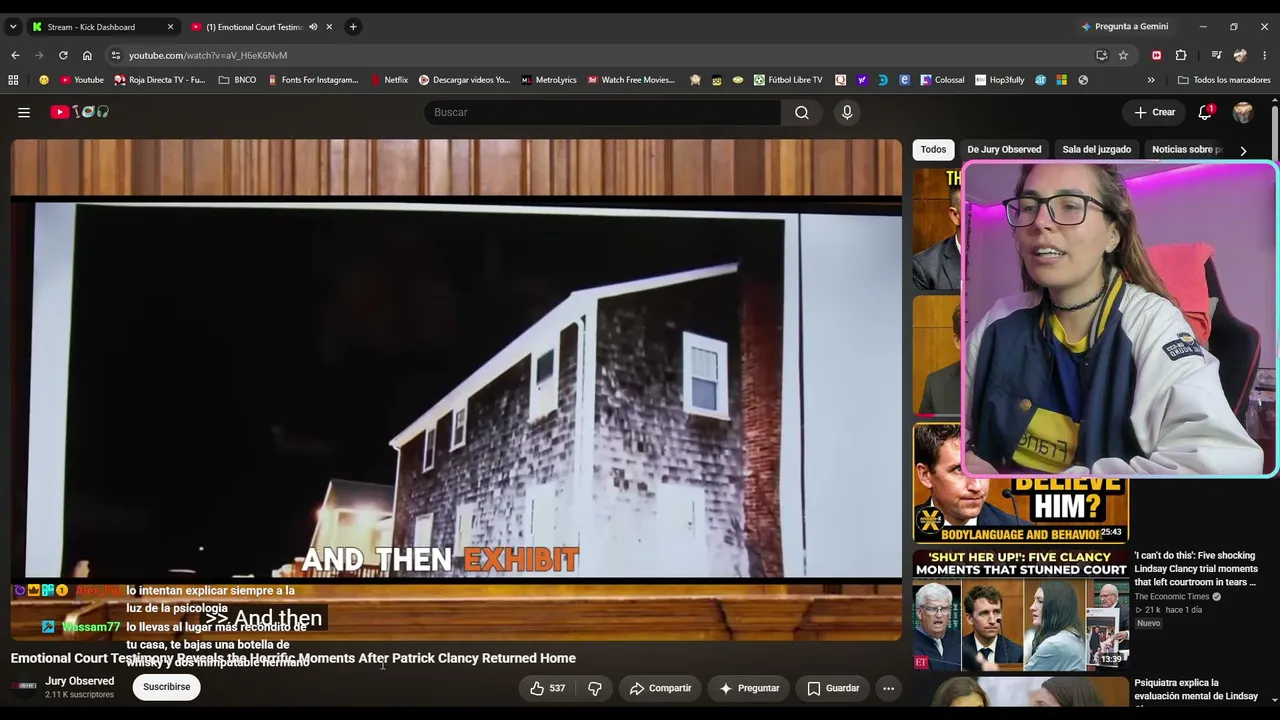Open Psiquiatra explica video title

pyautogui.click(x=1196, y=690)
